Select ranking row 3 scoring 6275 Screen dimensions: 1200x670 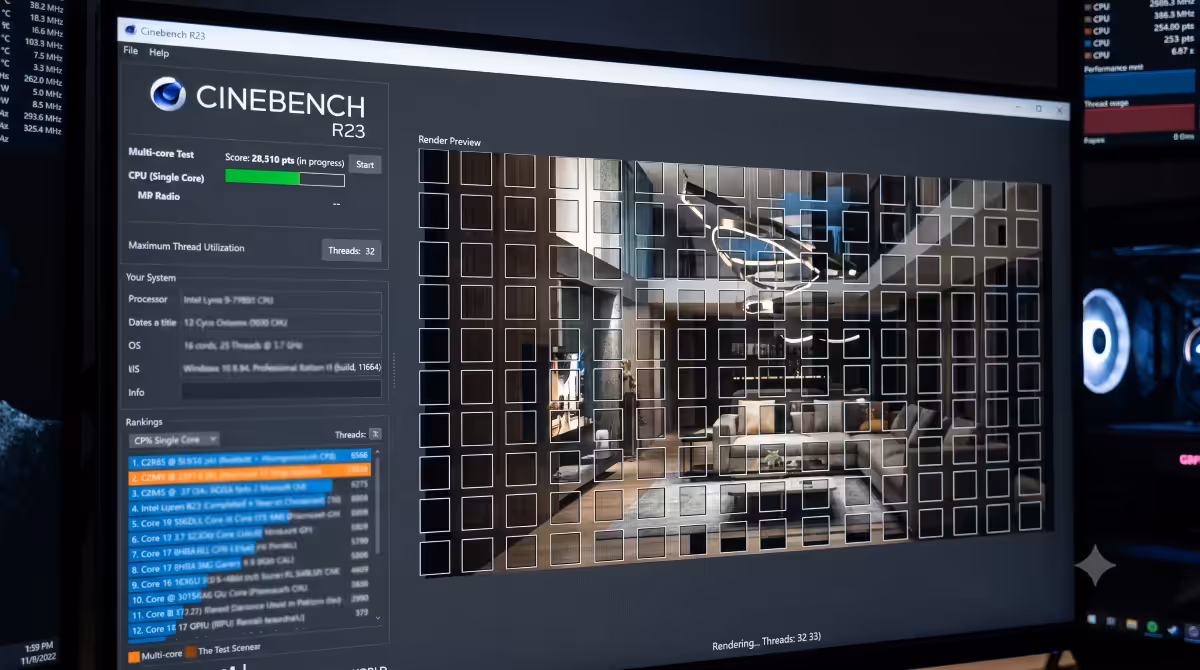(x=250, y=490)
